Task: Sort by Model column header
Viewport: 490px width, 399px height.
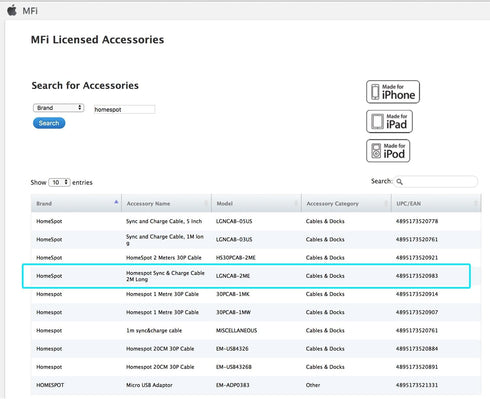Action: [x=256, y=203]
